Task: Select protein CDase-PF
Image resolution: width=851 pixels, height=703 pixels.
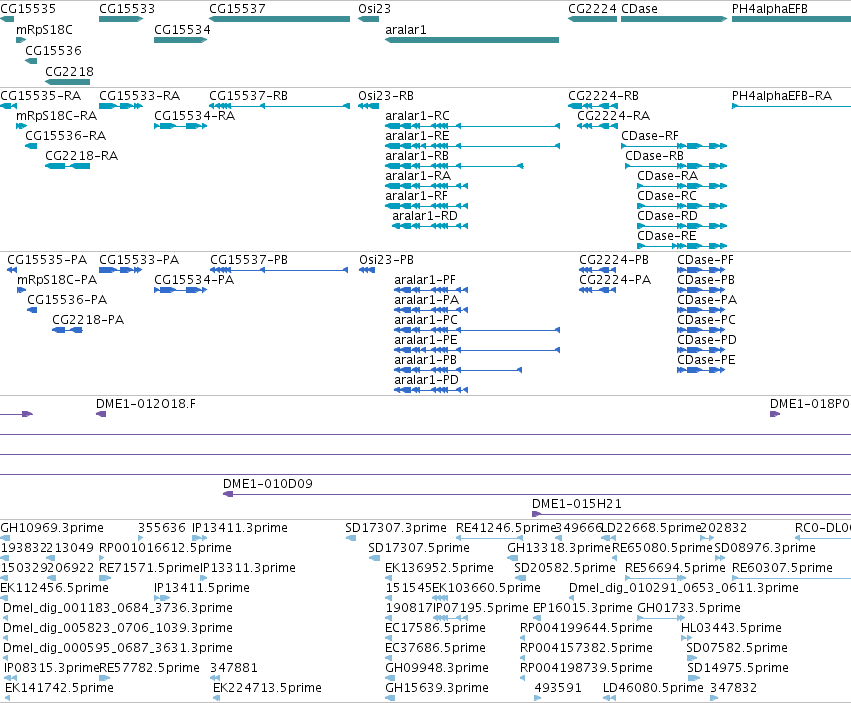Action: point(701,270)
